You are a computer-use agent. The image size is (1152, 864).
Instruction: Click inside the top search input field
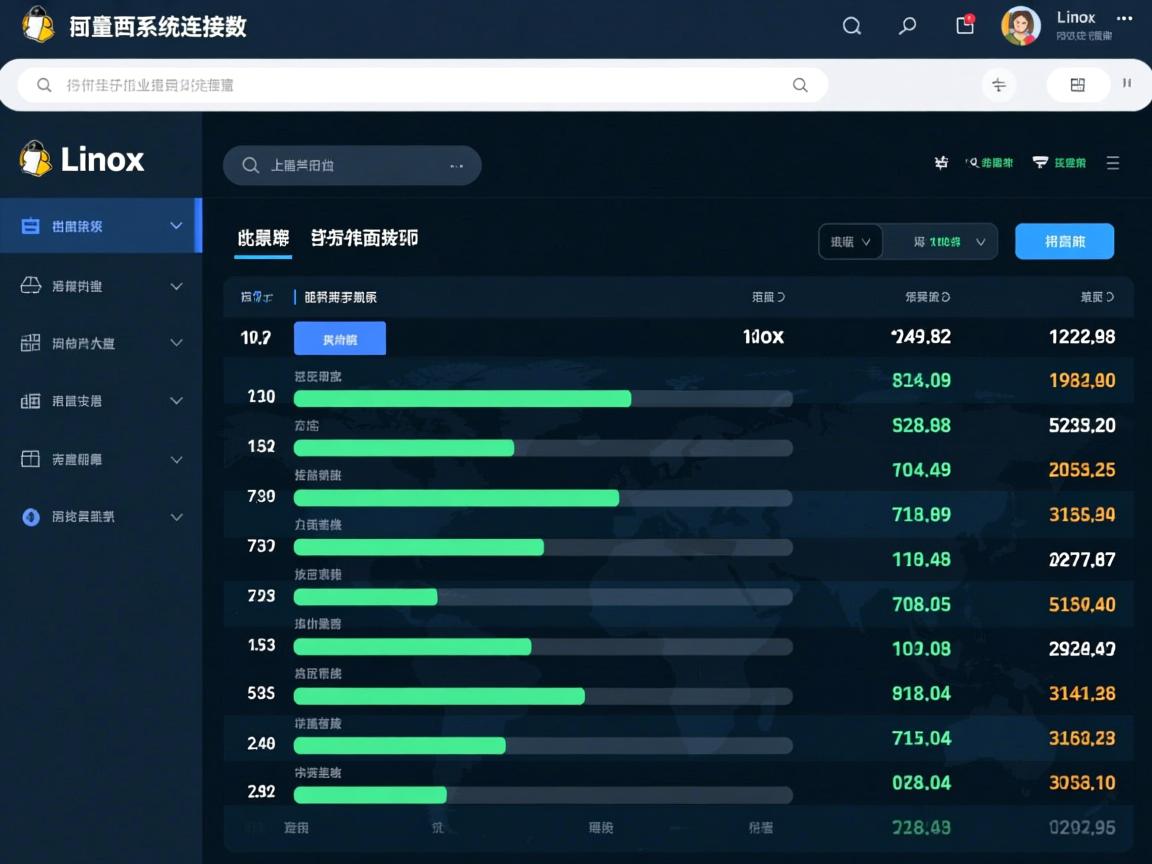400,85
